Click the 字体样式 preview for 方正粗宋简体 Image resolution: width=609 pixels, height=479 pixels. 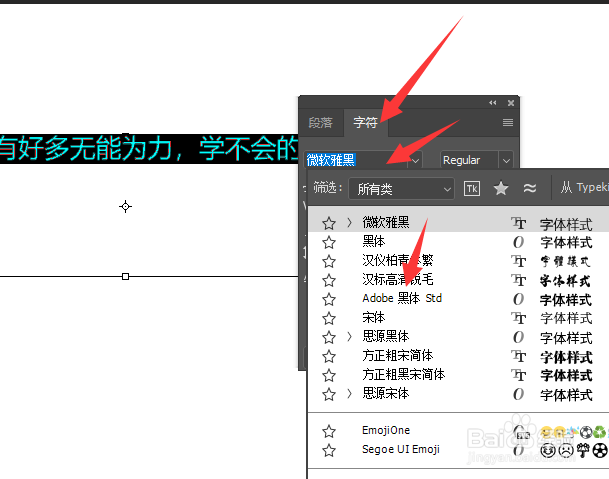click(566, 357)
